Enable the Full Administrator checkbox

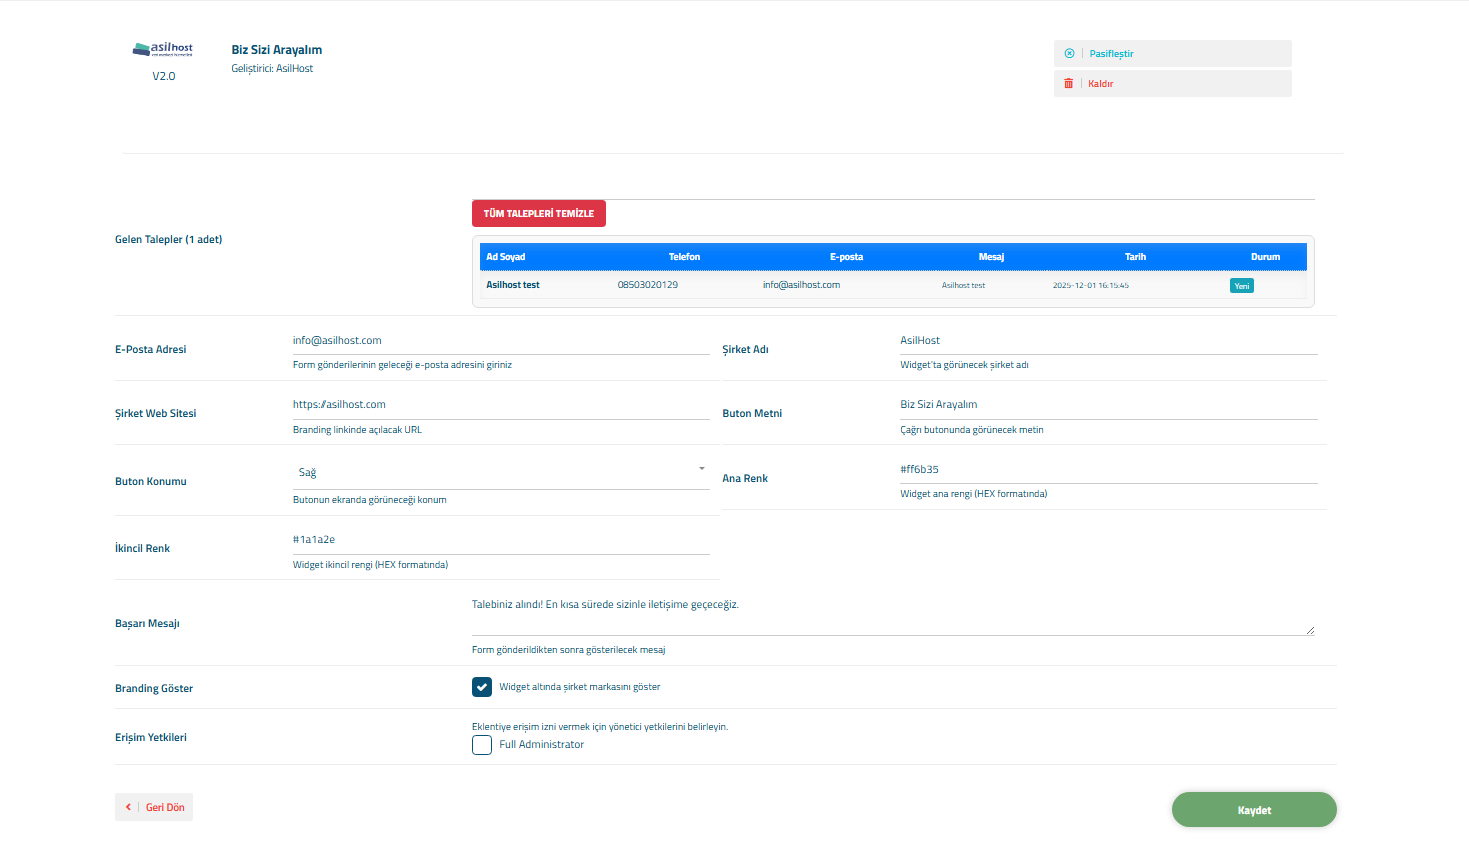tap(482, 745)
